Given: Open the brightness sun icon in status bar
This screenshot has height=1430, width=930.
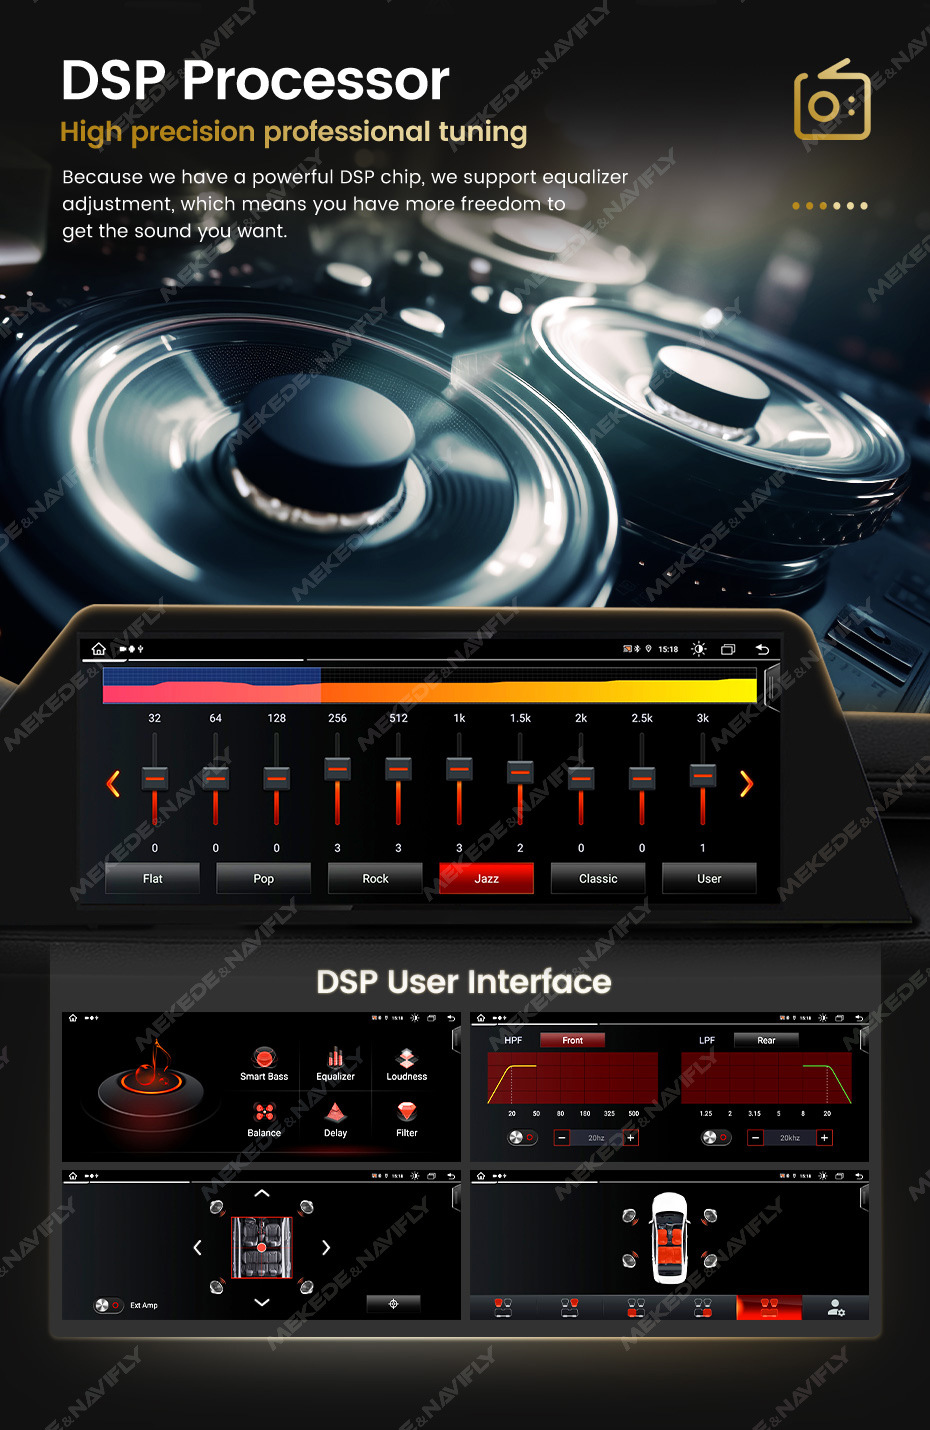Looking at the screenshot, I should 698,649.
